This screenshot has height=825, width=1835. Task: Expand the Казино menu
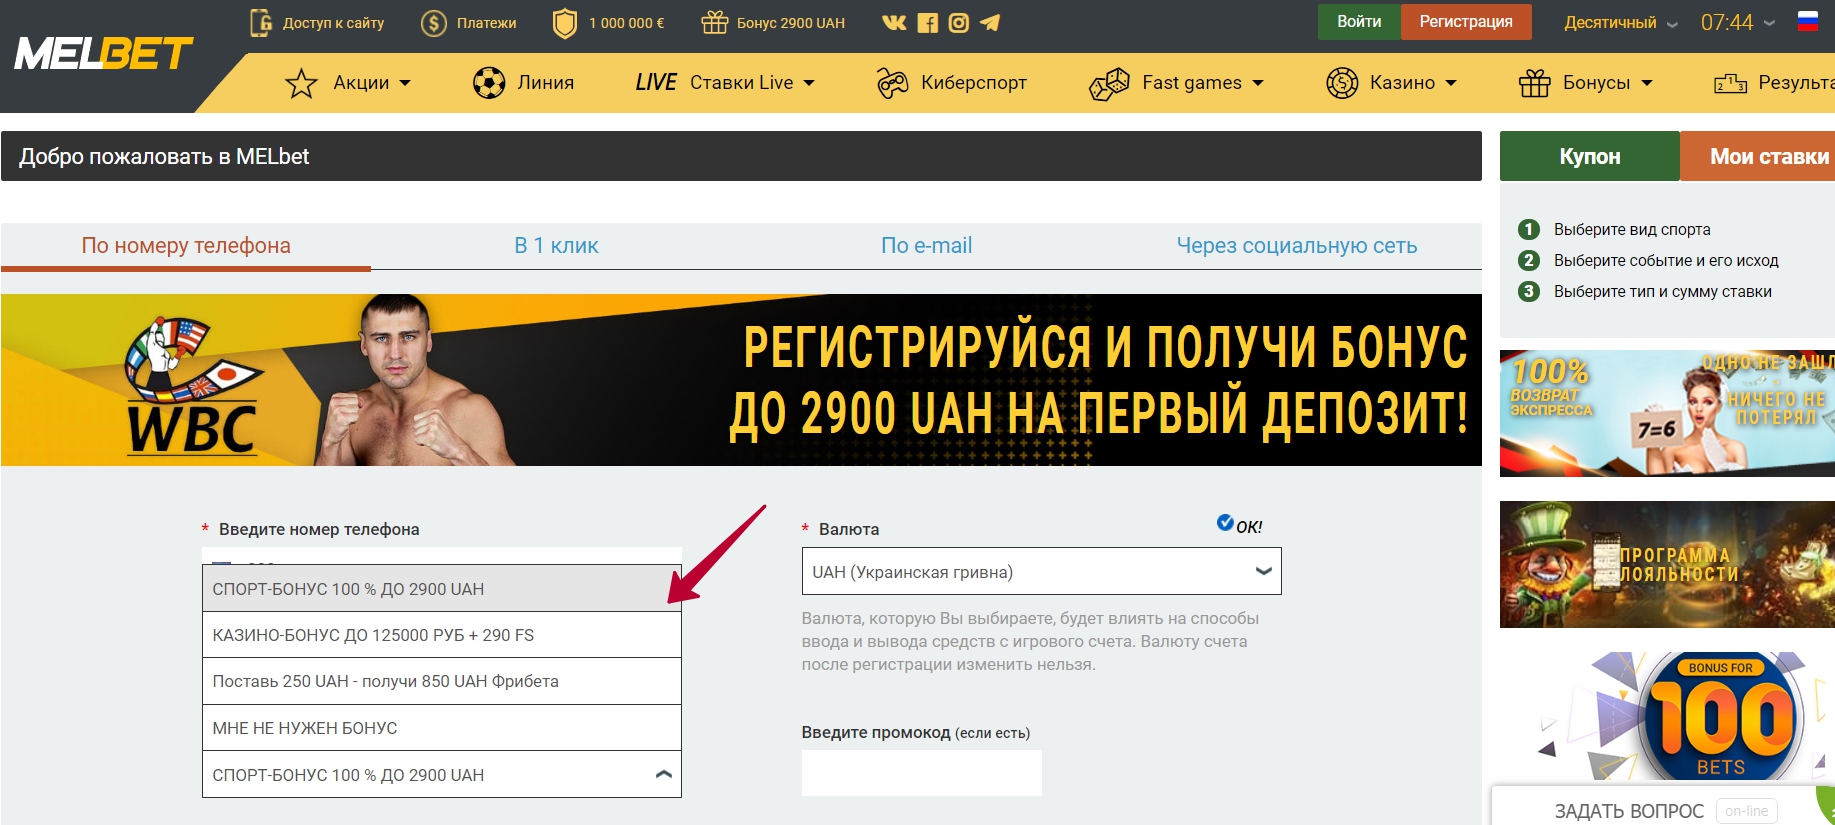(1413, 83)
